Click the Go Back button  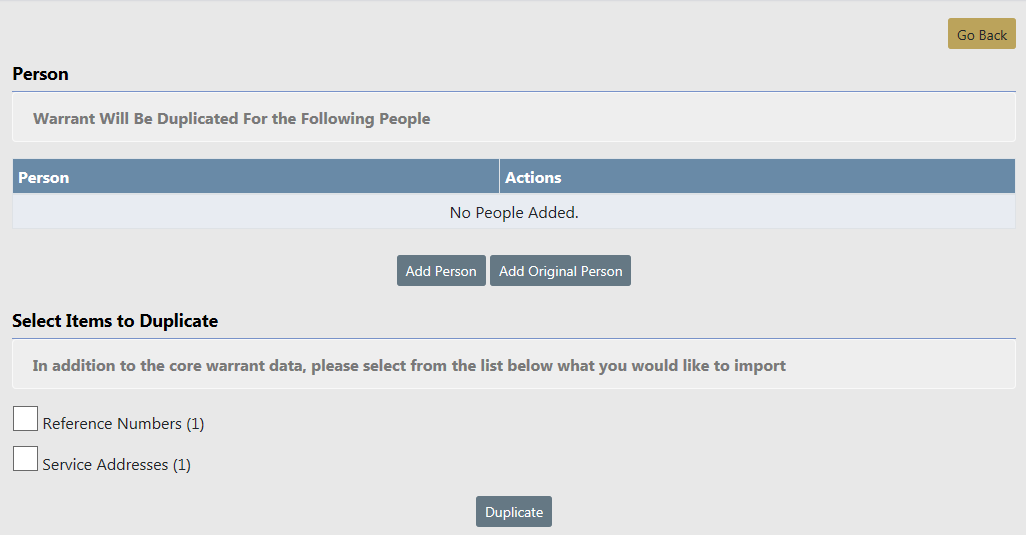tap(981, 34)
